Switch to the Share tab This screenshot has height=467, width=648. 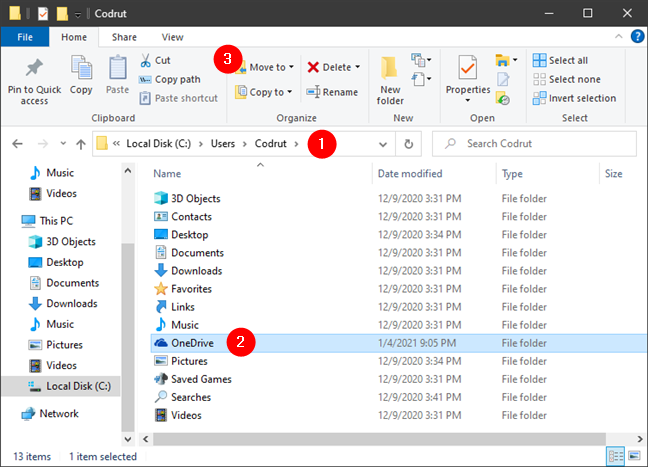(x=124, y=37)
